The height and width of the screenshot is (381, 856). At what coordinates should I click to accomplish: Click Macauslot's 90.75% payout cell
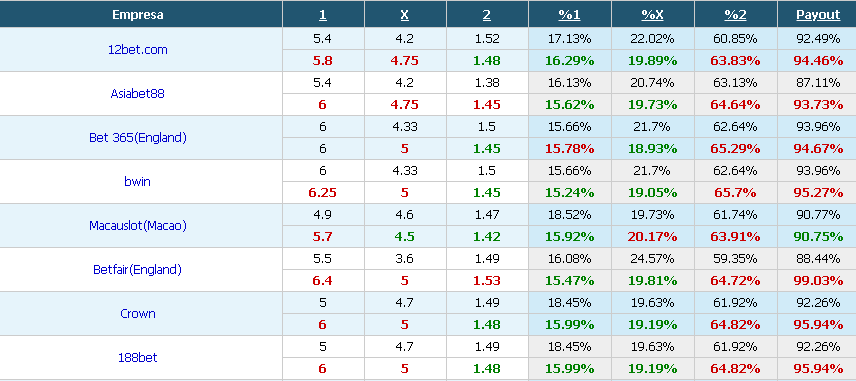pyautogui.click(x=818, y=237)
